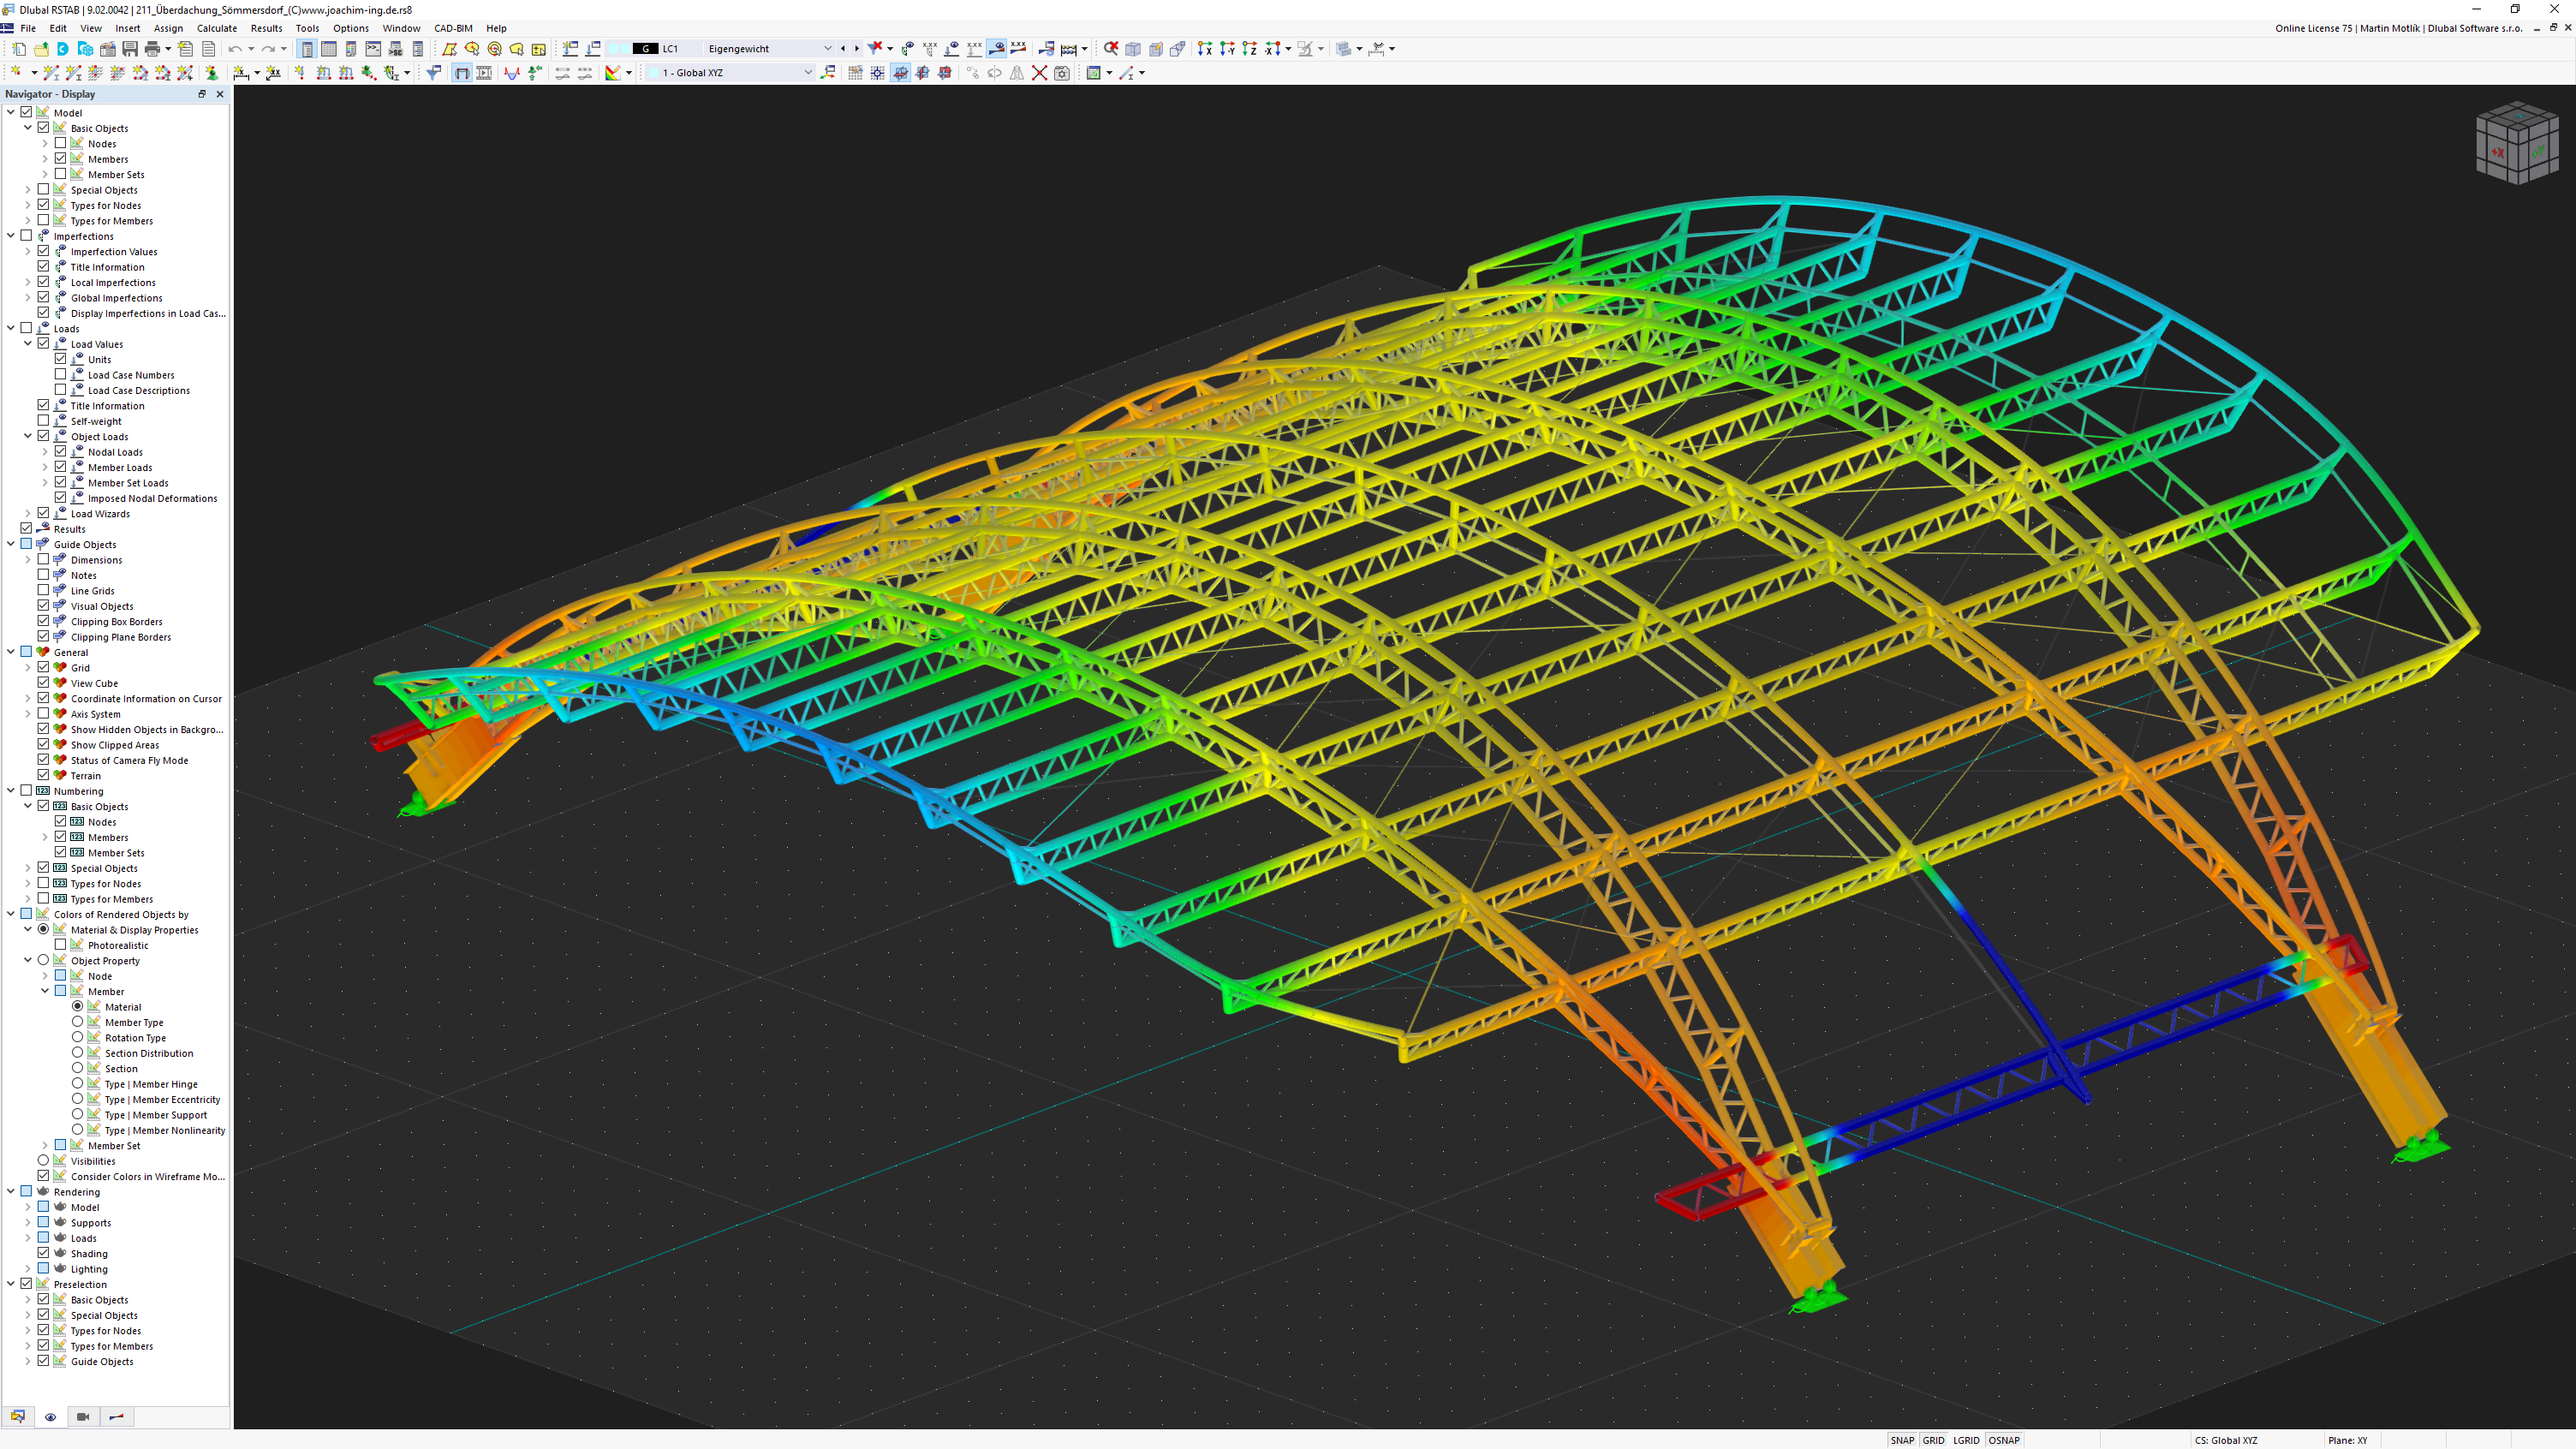Toggle visibility of Member Loads
Screen dimensions: 2576x1449
tap(62, 467)
